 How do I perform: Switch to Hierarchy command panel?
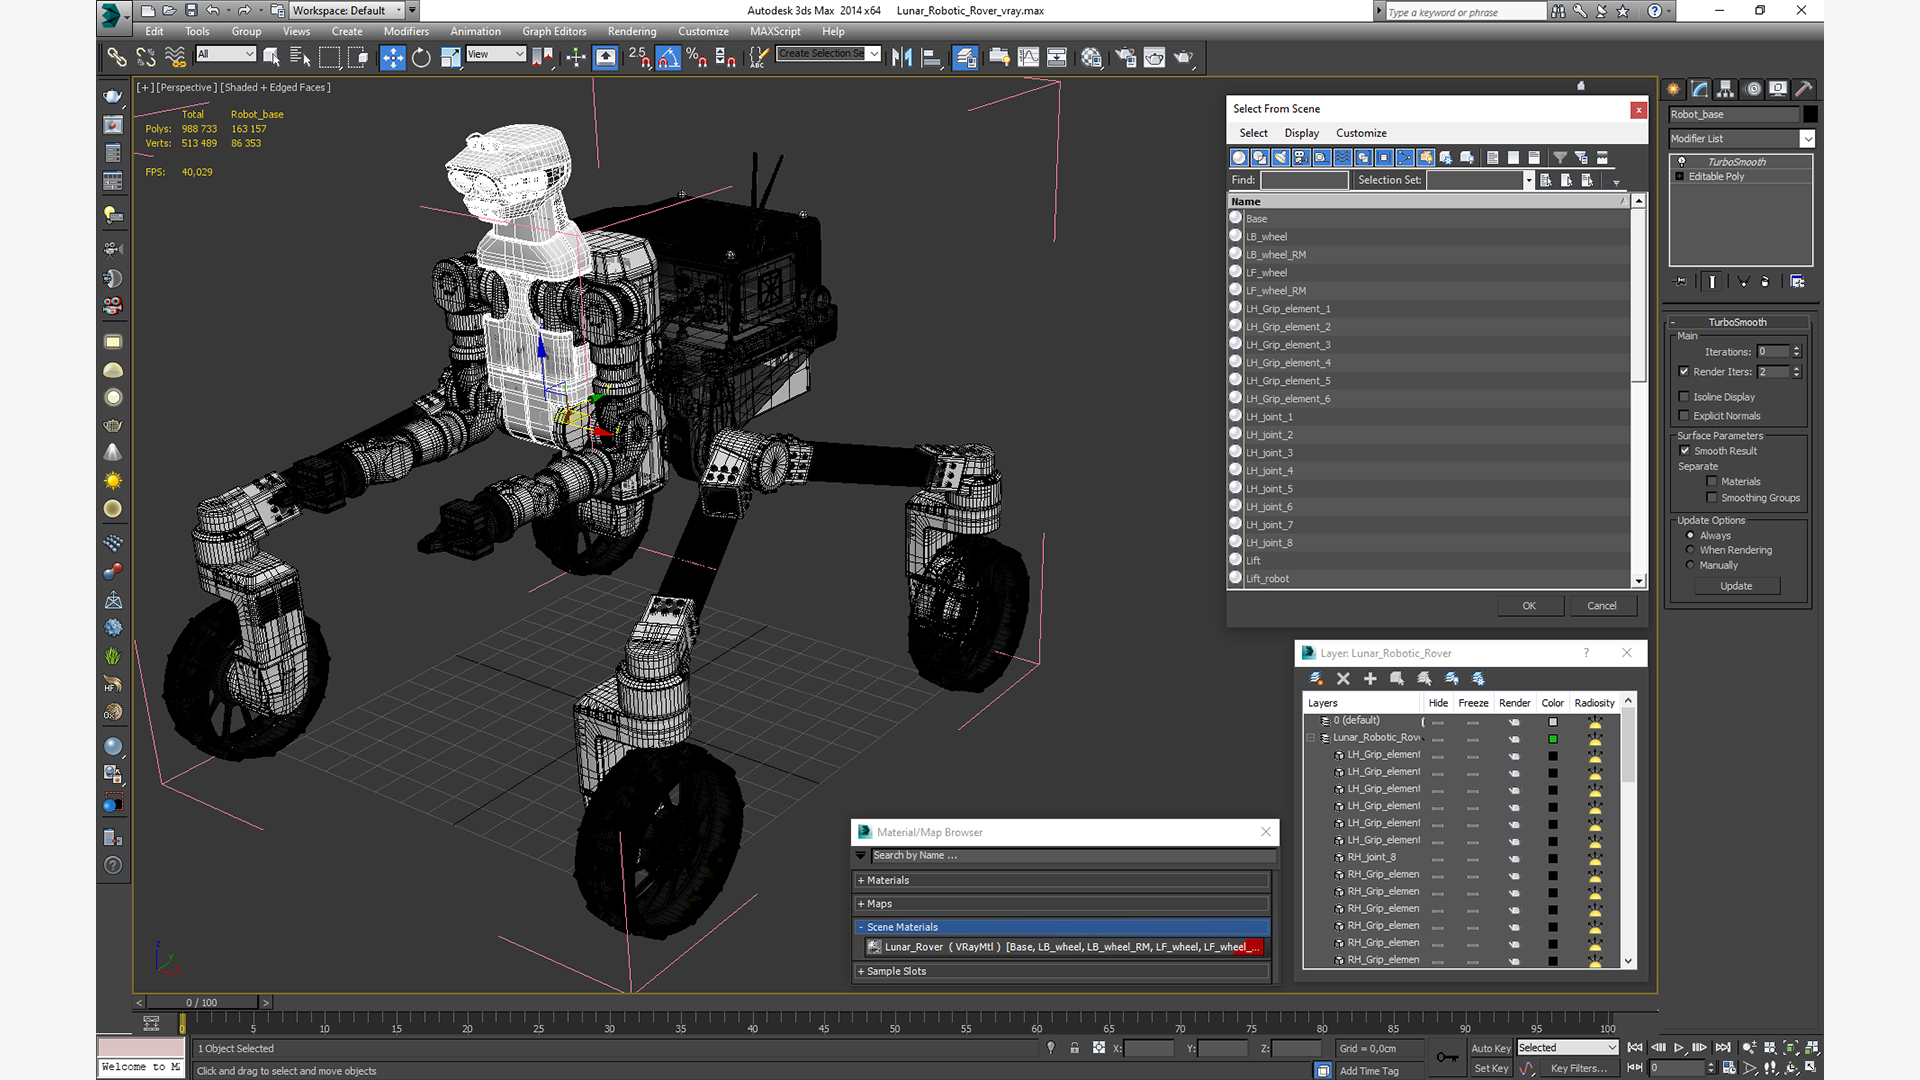pyautogui.click(x=1726, y=89)
